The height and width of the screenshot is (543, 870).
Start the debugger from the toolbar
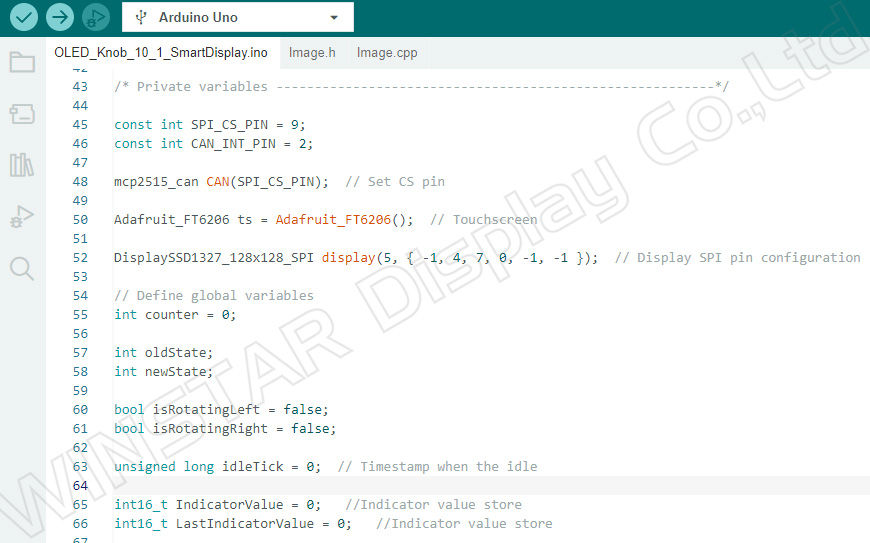click(x=96, y=17)
